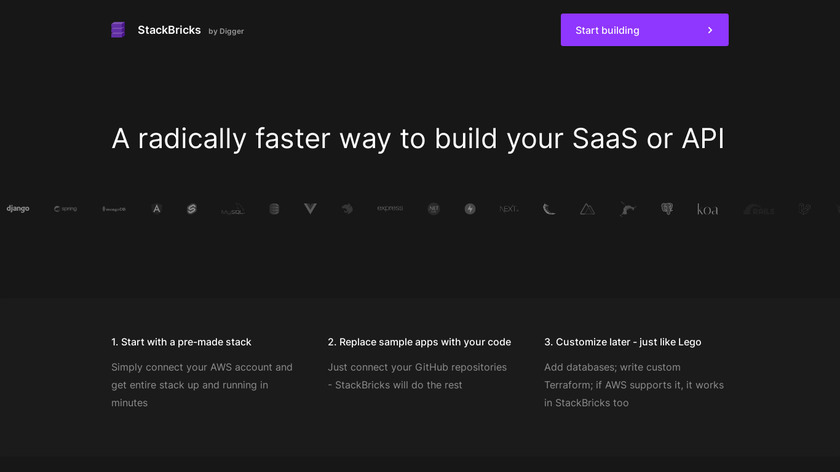Click the .NET logo icon
This screenshot has height=472, width=840.
point(433,209)
